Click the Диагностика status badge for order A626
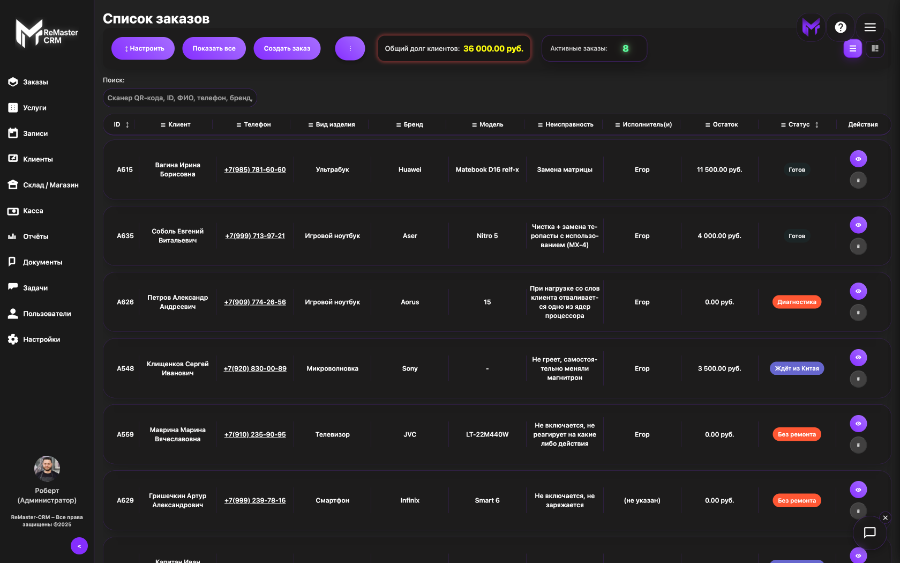 click(796, 301)
